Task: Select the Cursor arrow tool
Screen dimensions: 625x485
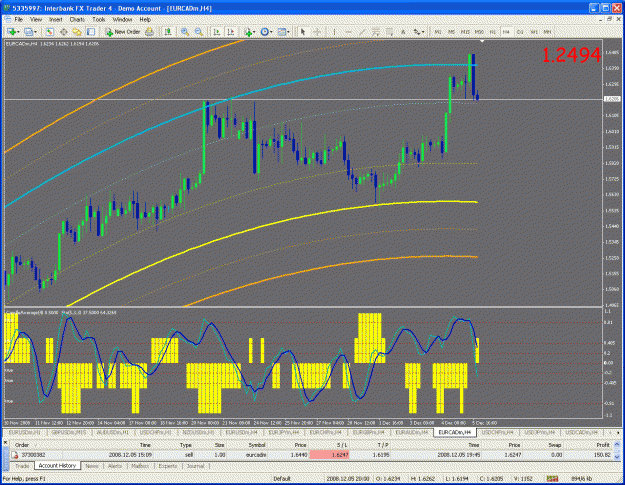Action: click(x=303, y=32)
